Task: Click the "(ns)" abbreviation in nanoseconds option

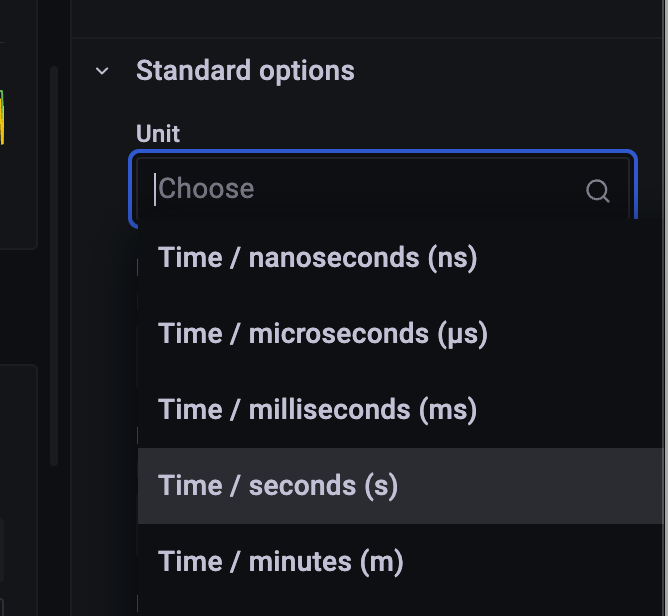Action: coord(452,258)
